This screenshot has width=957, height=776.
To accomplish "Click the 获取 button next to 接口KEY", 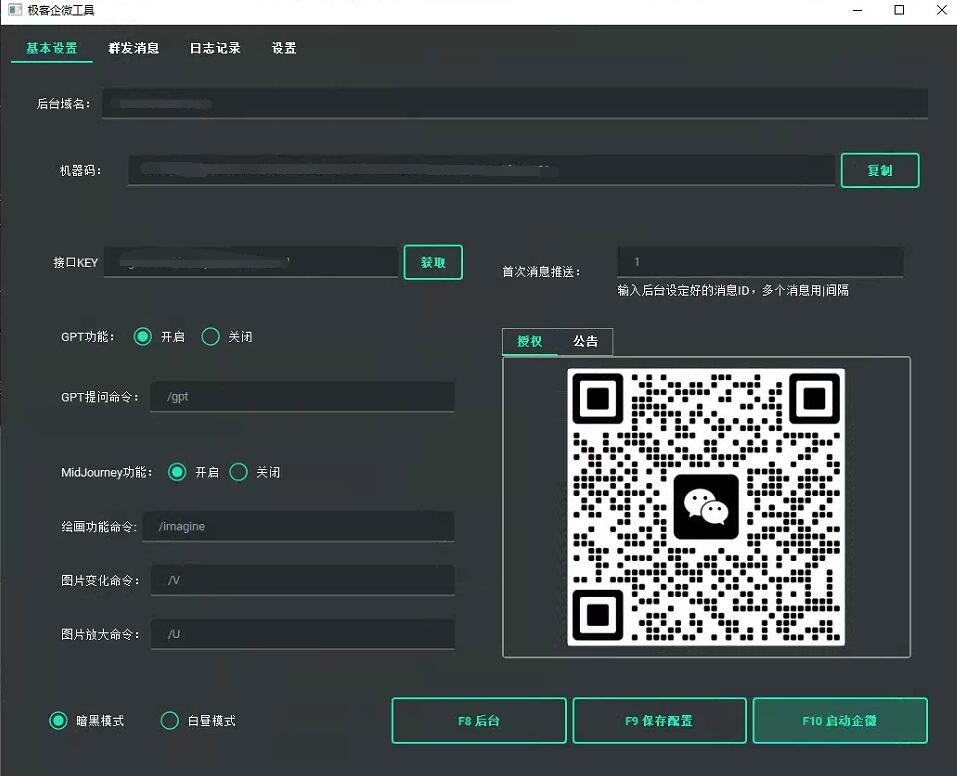I will pos(432,262).
